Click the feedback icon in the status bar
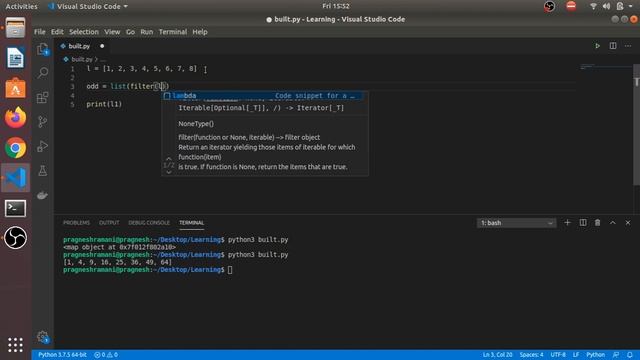Viewport: 640px width, 360px height. click(616, 355)
